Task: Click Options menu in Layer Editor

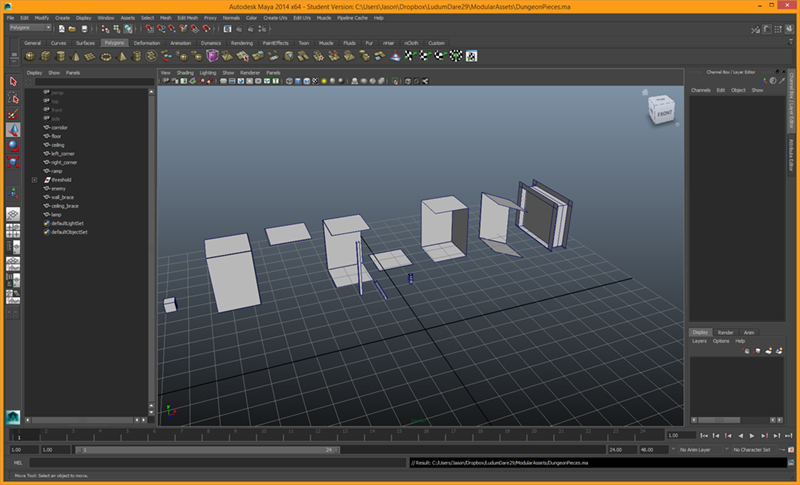Action: [721, 341]
